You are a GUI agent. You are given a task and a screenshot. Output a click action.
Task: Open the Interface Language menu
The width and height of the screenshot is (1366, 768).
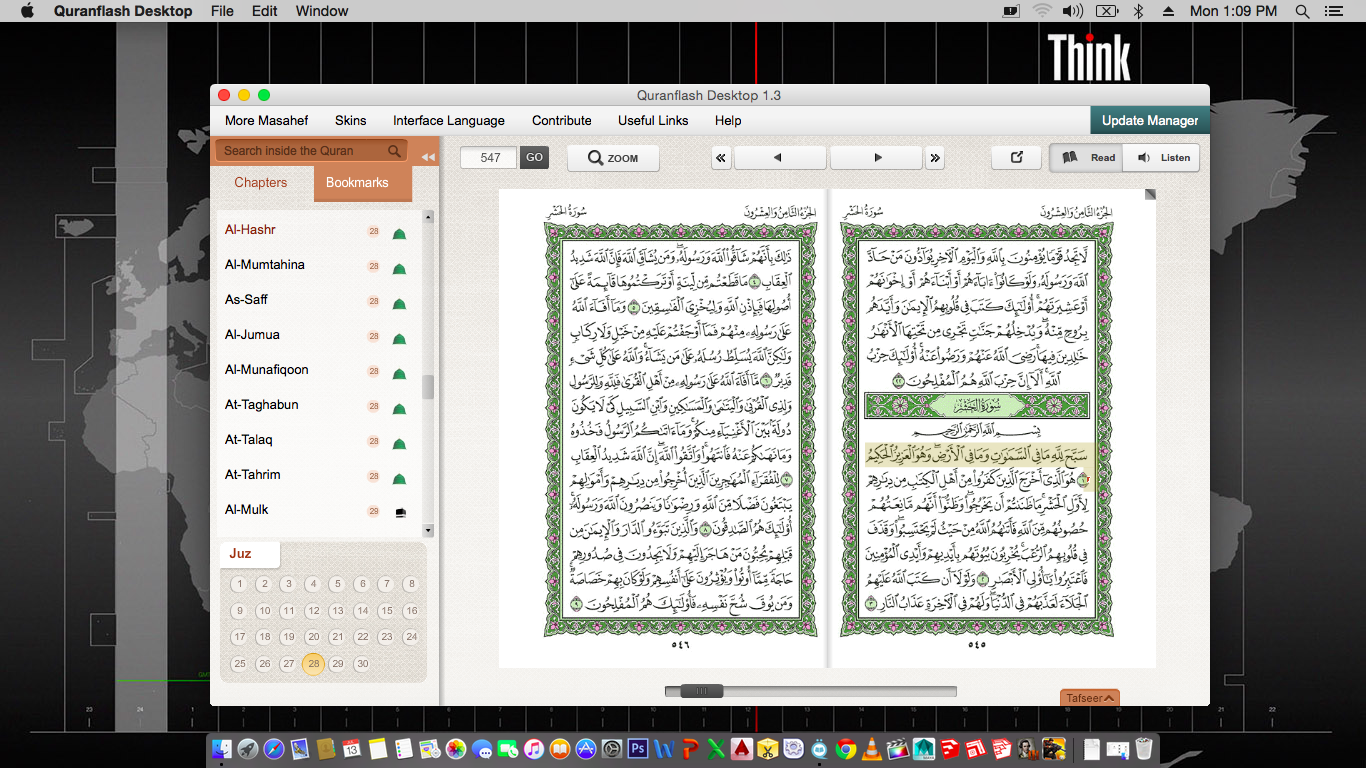click(448, 120)
